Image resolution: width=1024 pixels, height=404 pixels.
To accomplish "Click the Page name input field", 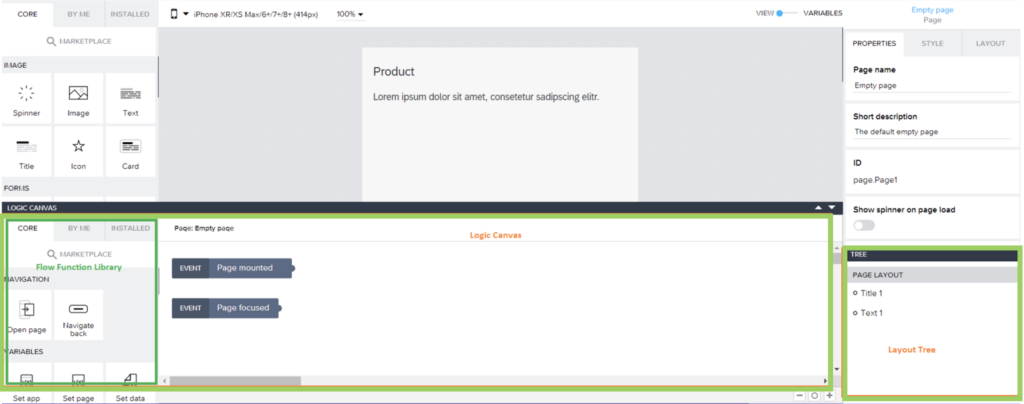I will 930,86.
